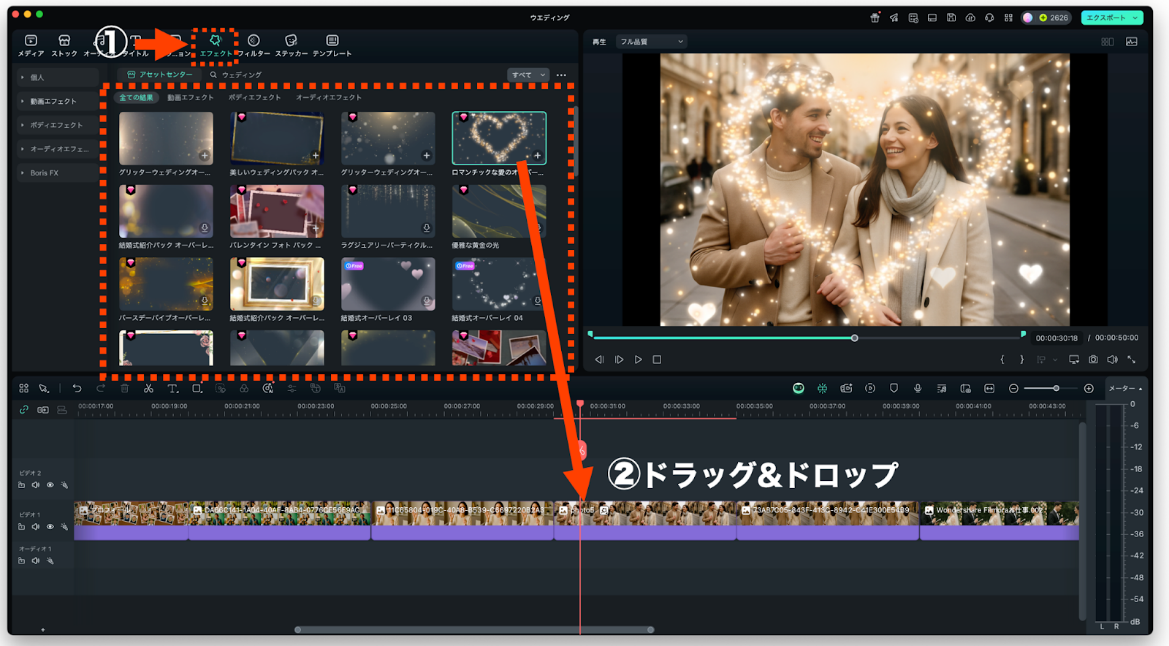Viewport: 1169px width, 646px height.
Task: Open the メーター dropdown
Action: click(1125, 389)
